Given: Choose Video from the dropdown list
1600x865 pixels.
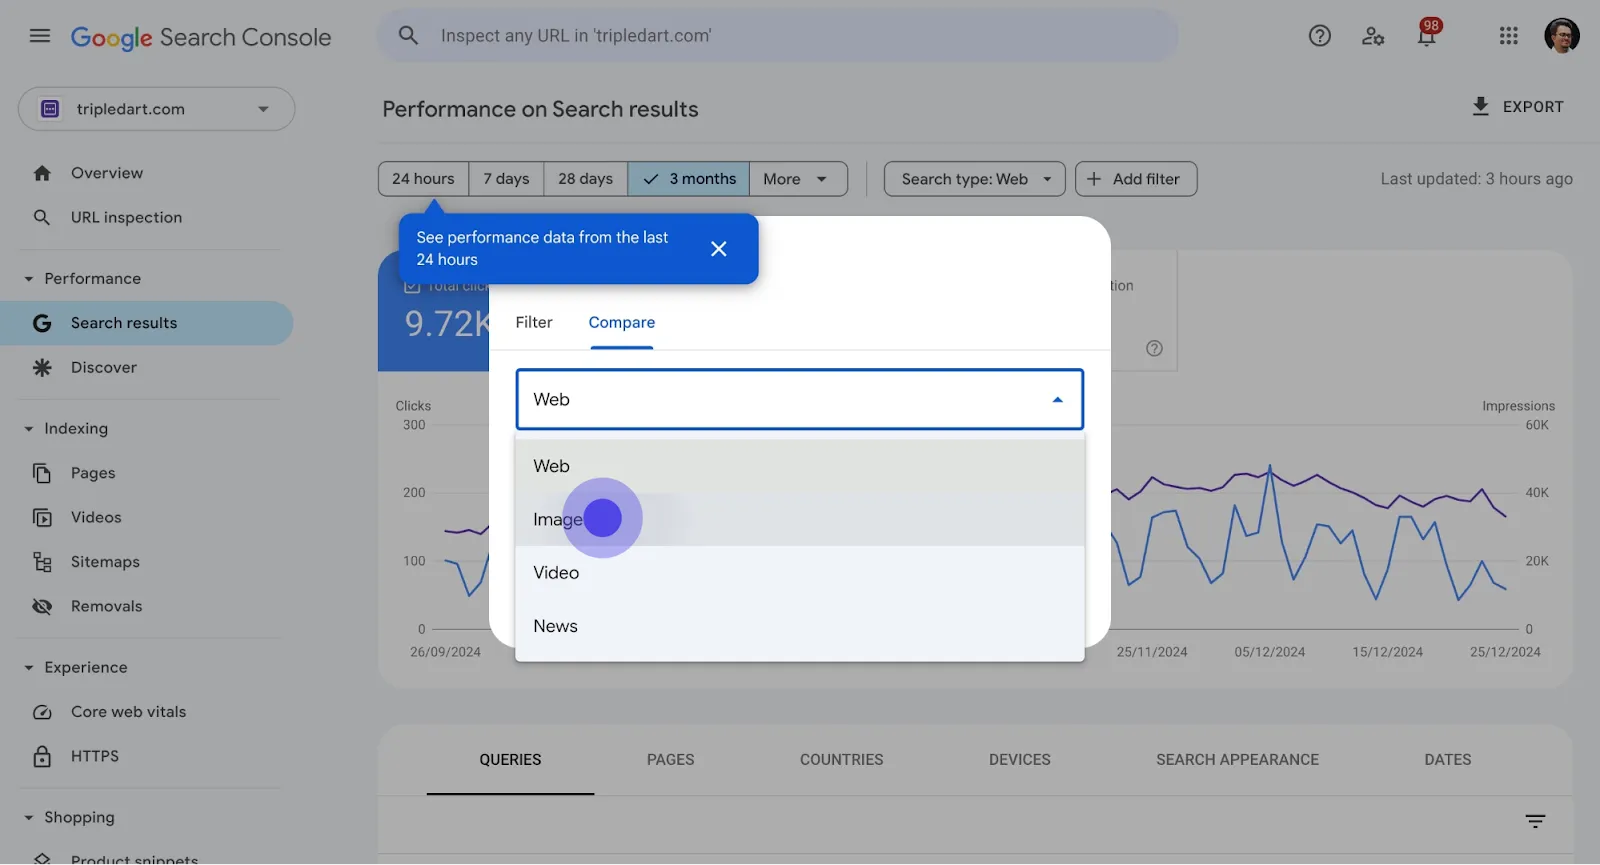Looking at the screenshot, I should tap(800, 573).
